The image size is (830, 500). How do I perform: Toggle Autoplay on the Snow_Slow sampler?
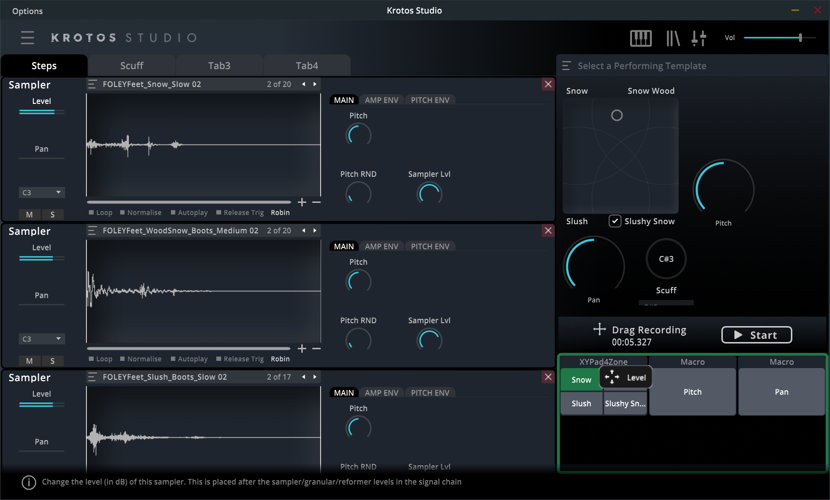click(189, 213)
